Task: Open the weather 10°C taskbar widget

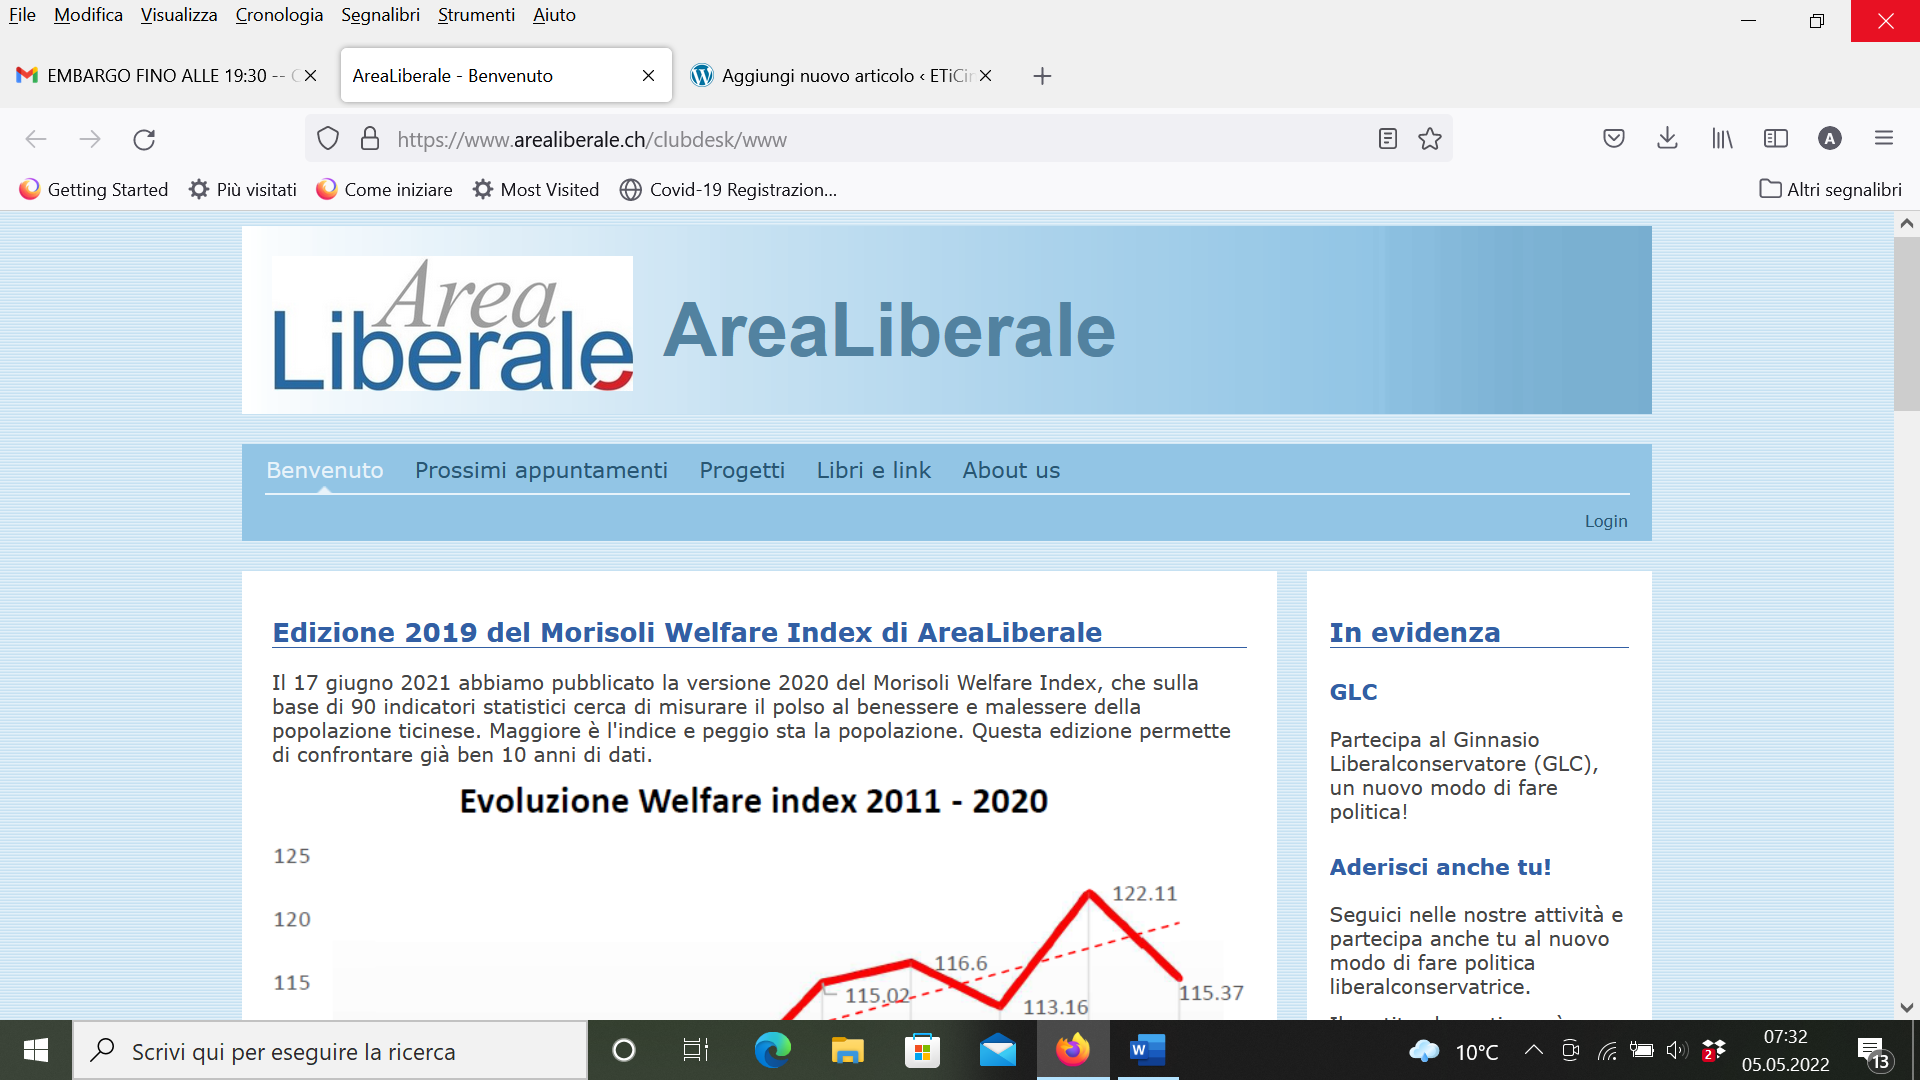Action: click(1454, 1051)
